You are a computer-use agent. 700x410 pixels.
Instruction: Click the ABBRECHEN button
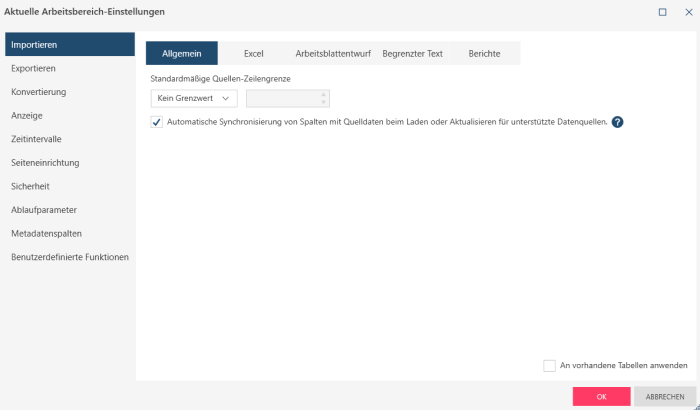tap(664, 396)
